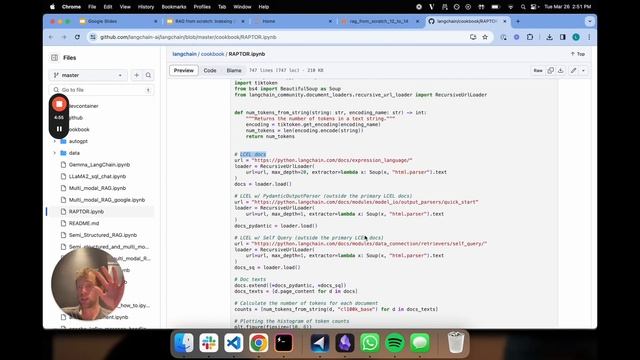
Task: Open the History menu
Action: (x=146, y=7)
